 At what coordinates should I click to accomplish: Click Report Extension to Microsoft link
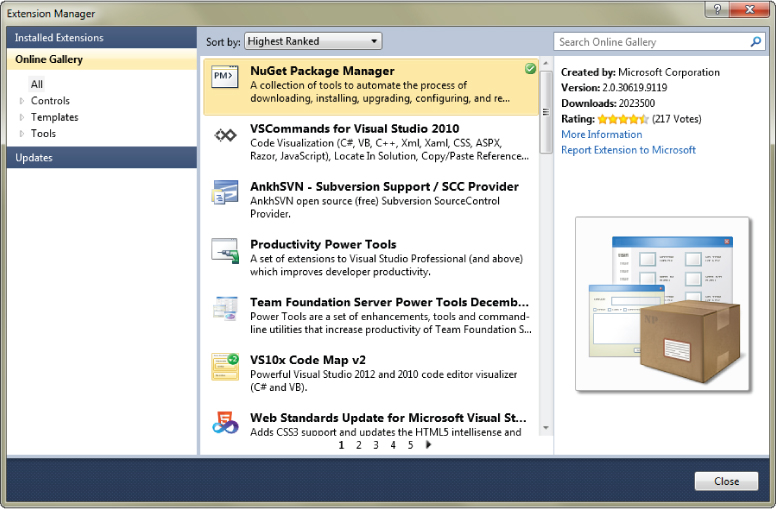click(628, 150)
